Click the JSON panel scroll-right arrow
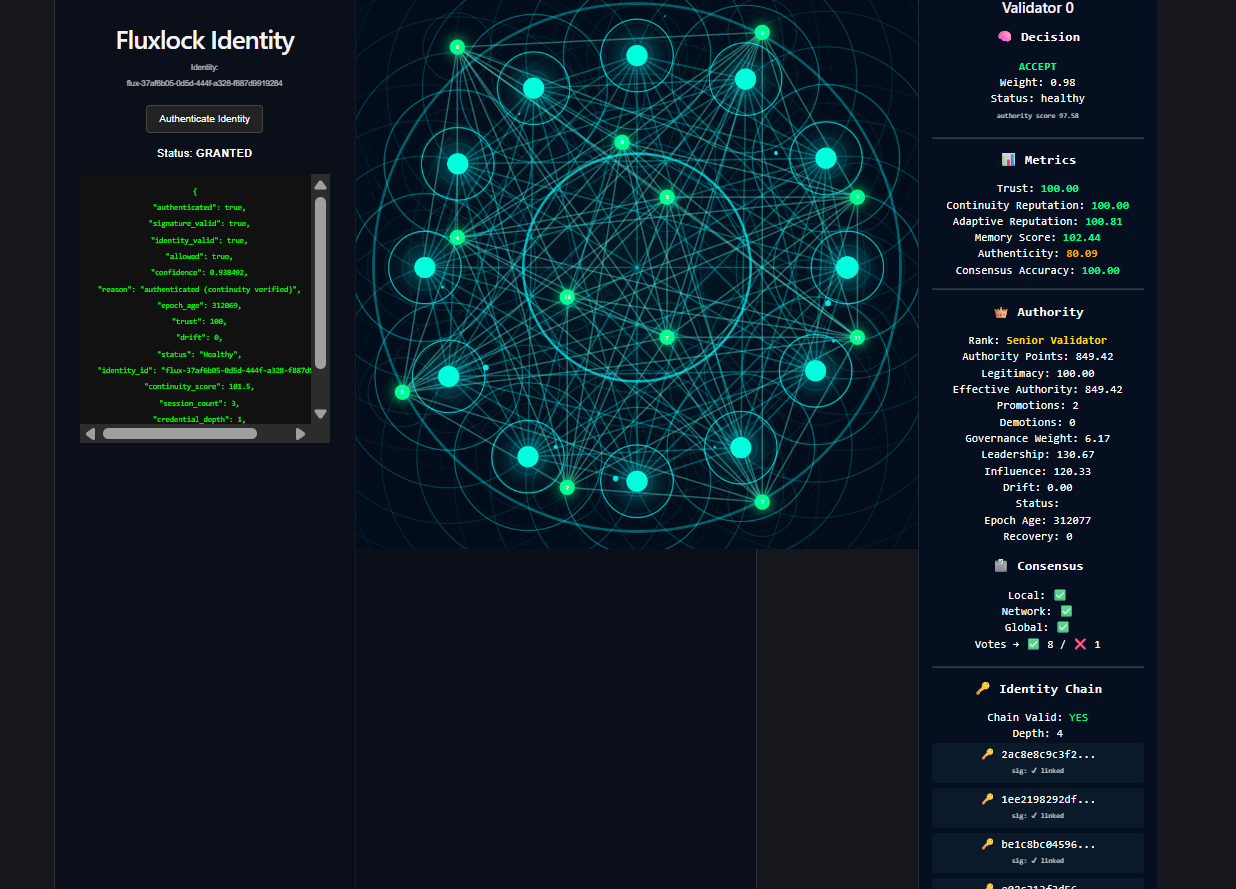Viewport: 1236px width, 889px height. tap(300, 433)
